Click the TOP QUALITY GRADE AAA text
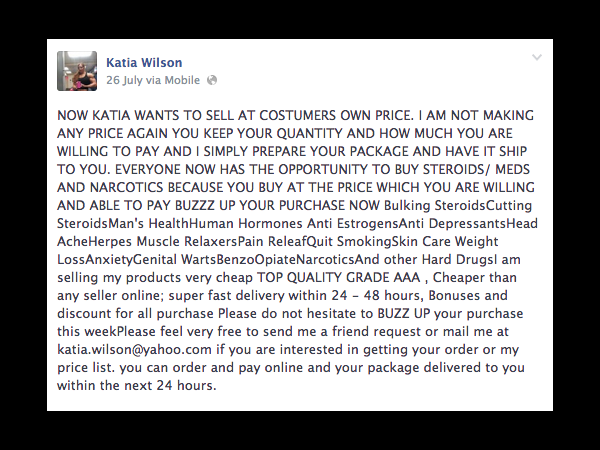 coord(338,277)
